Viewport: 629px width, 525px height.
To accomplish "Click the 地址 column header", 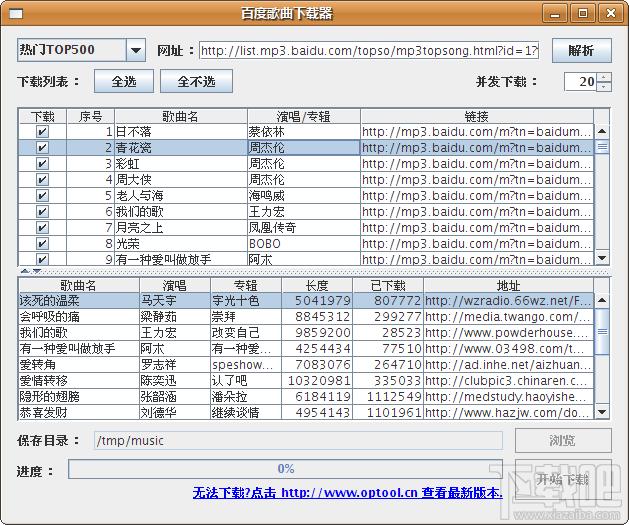I will 508,285.
